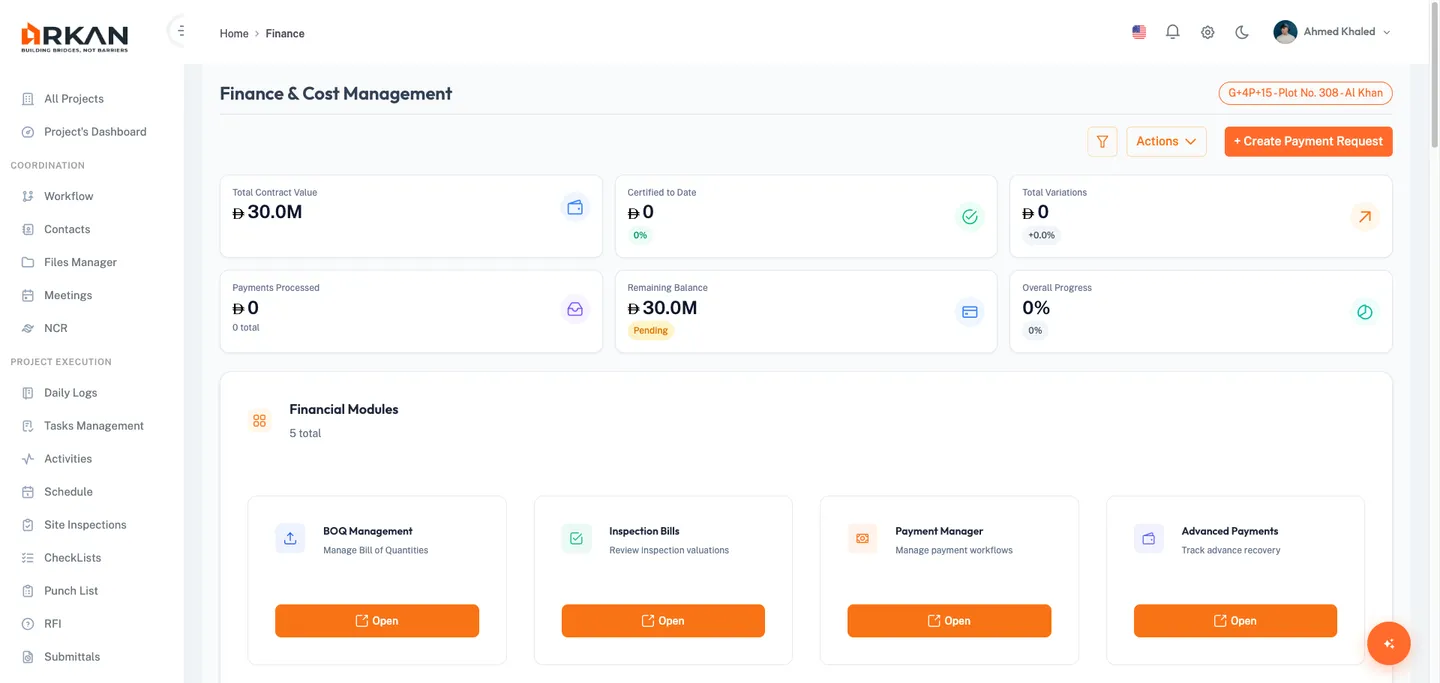
Task: Click the notification bell icon
Action: click(x=1172, y=31)
